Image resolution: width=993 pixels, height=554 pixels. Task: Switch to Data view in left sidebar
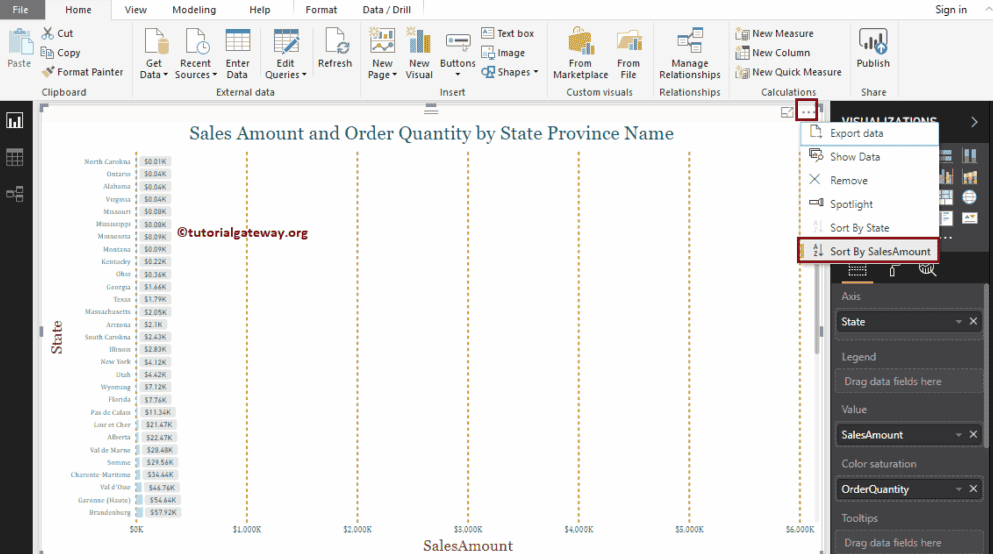coord(15,157)
